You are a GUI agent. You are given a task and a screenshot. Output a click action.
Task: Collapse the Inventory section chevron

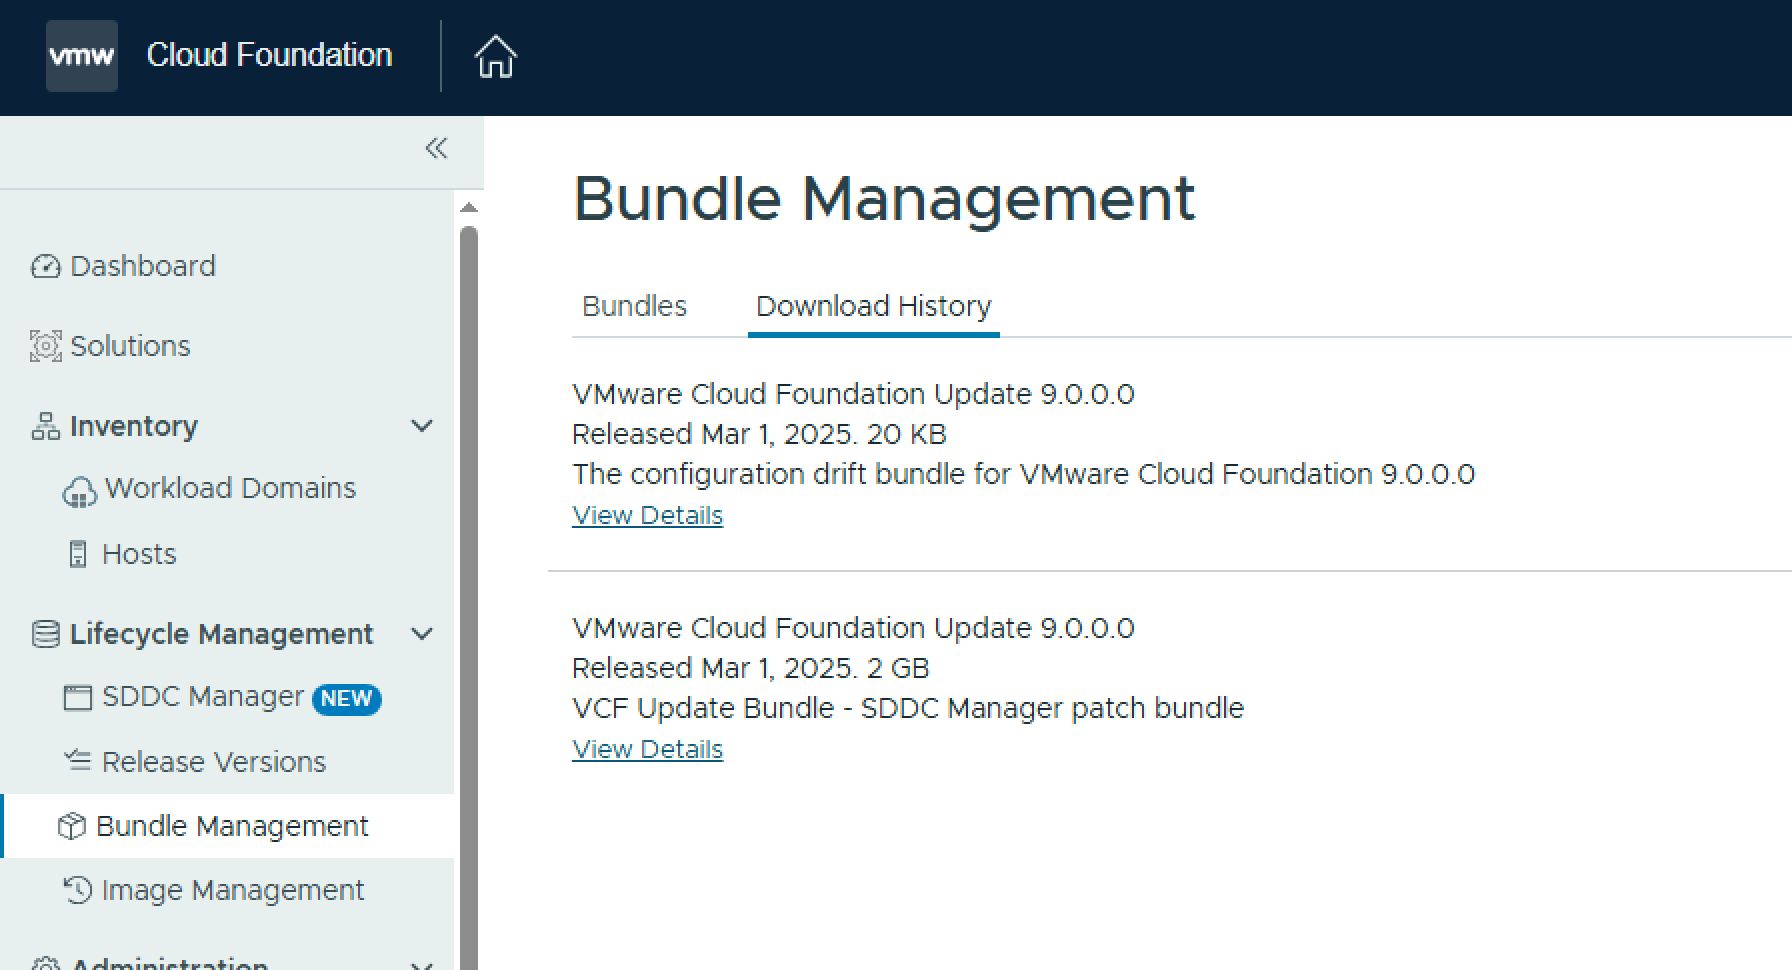coord(422,426)
